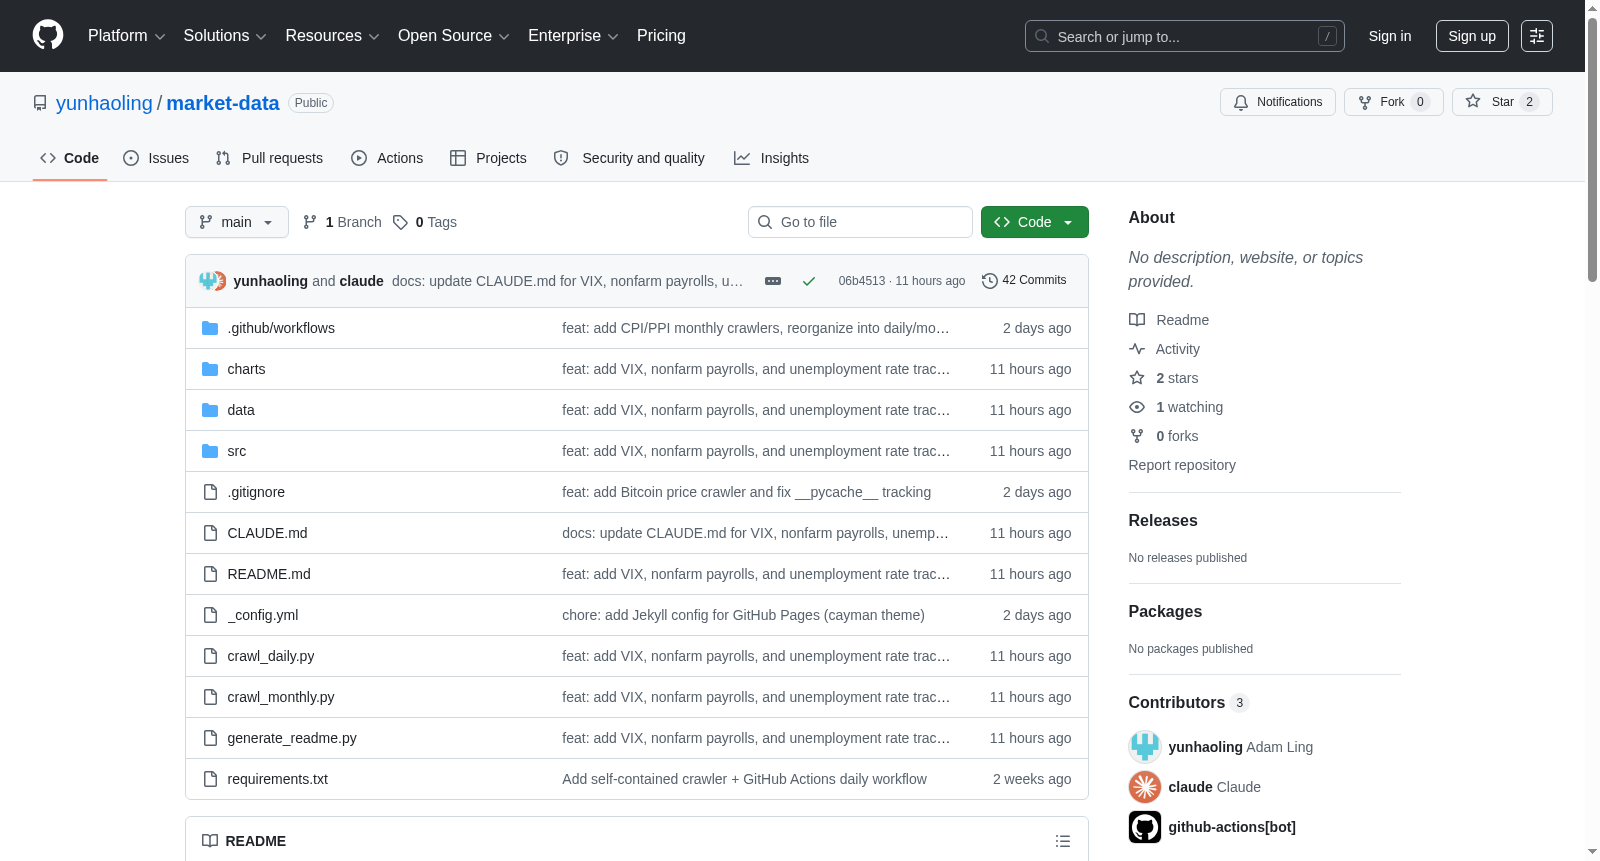Click the commit history clock icon
Viewport: 1600px width, 861px height.
click(990, 281)
